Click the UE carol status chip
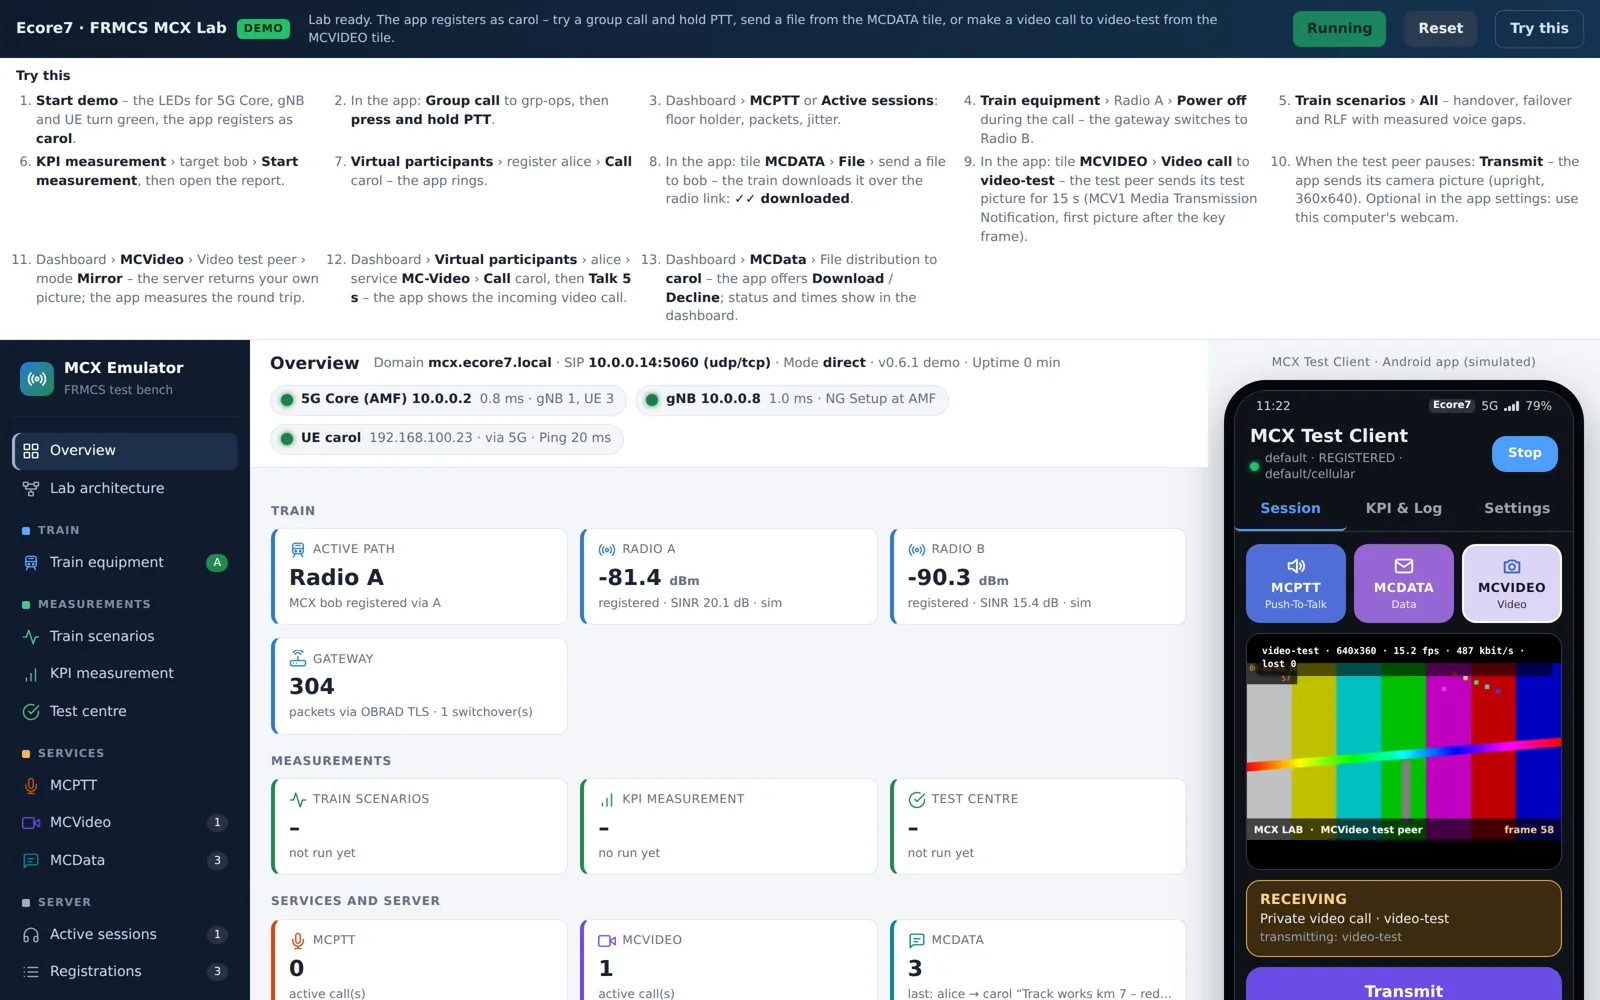Screen dimensions: 1600x1000 click(x=446, y=438)
